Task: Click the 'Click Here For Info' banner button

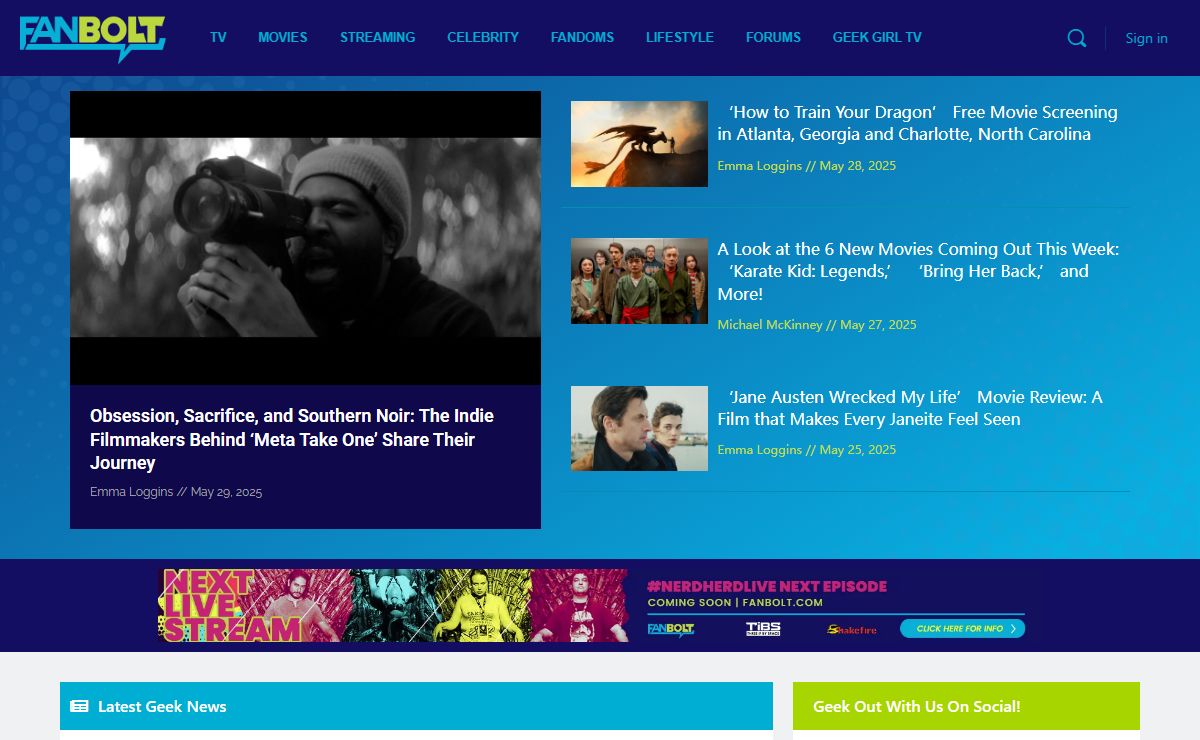Action: click(x=962, y=629)
